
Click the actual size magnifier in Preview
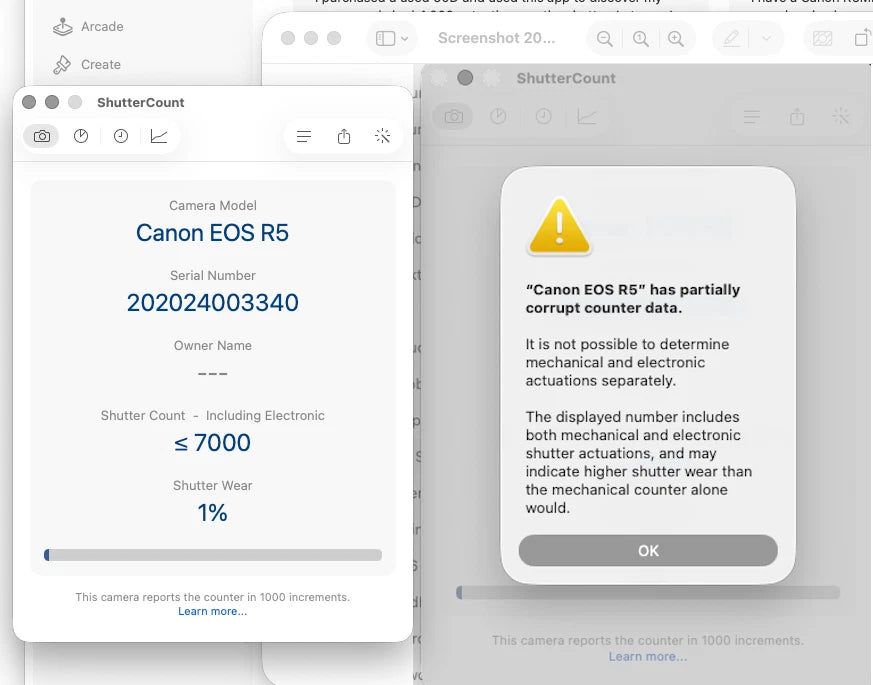(640, 38)
